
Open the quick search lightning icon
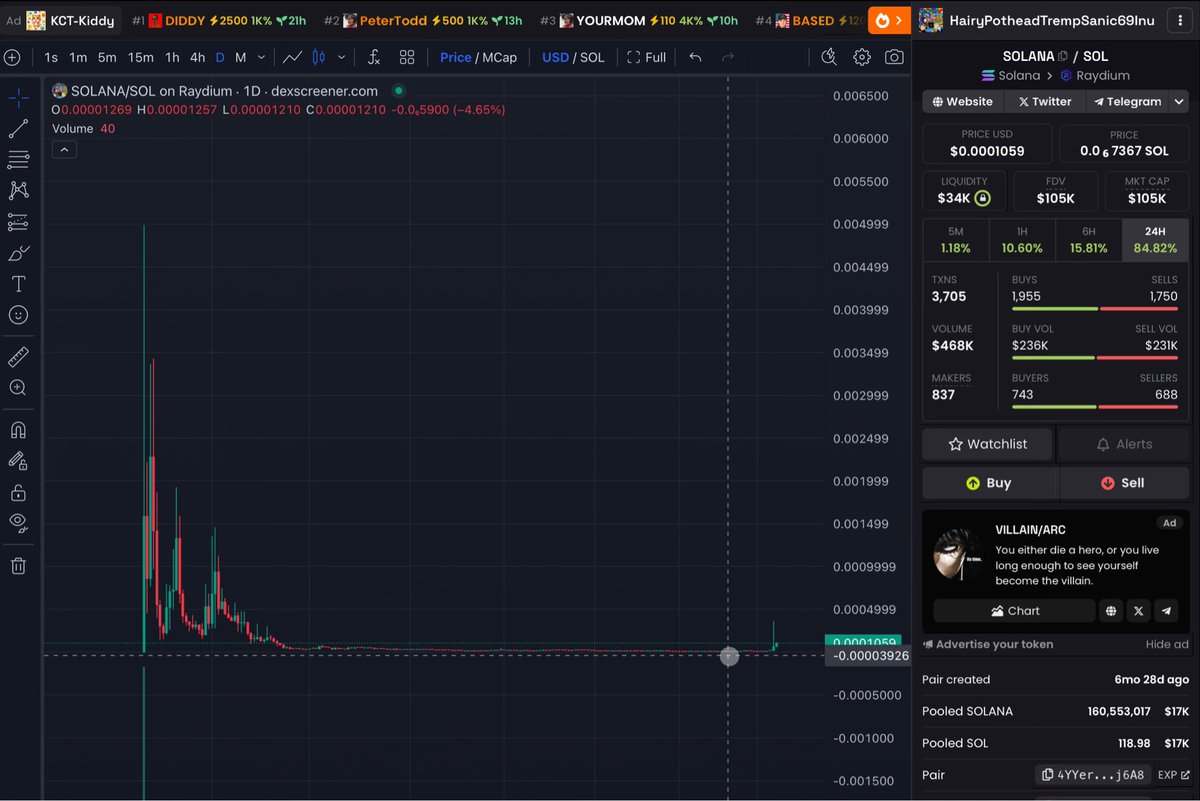(x=829, y=57)
